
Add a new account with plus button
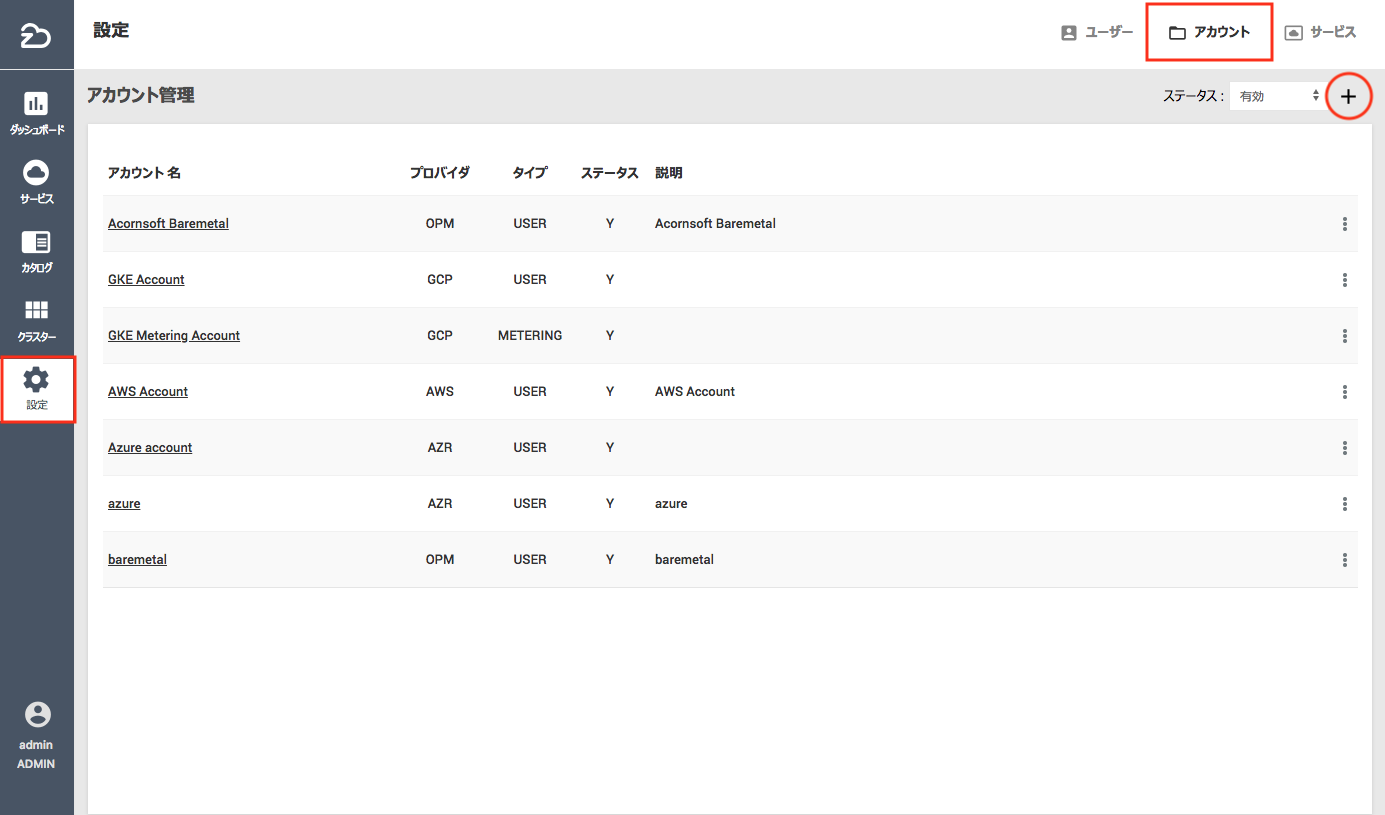click(x=1348, y=97)
